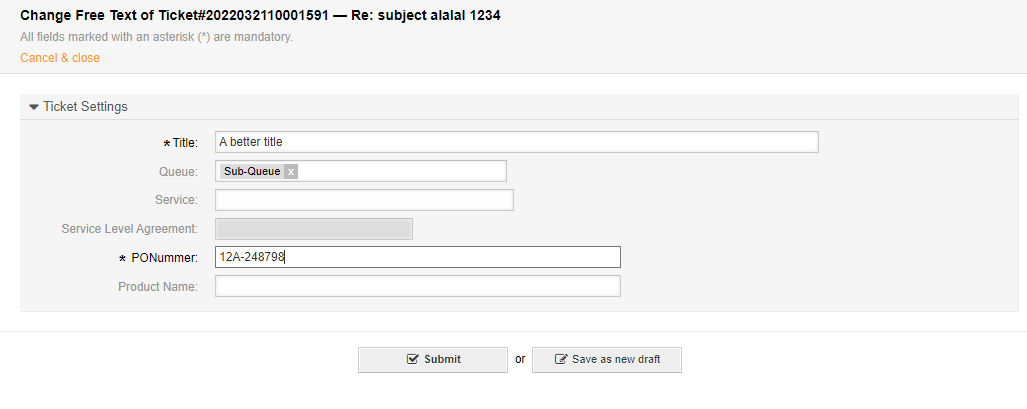
Task: Open the Queue selection field's empty area
Action: tap(400, 171)
